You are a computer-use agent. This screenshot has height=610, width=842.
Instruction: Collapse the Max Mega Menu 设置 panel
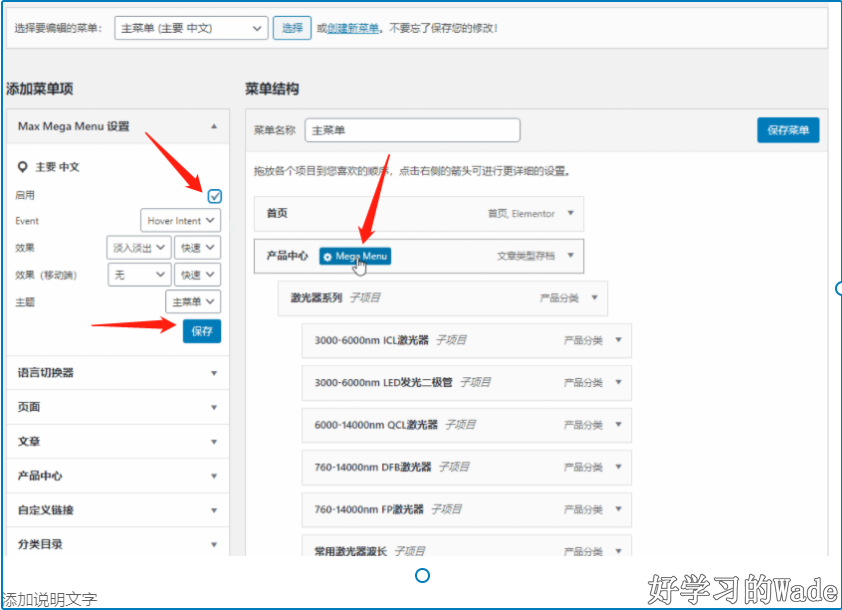(214, 127)
